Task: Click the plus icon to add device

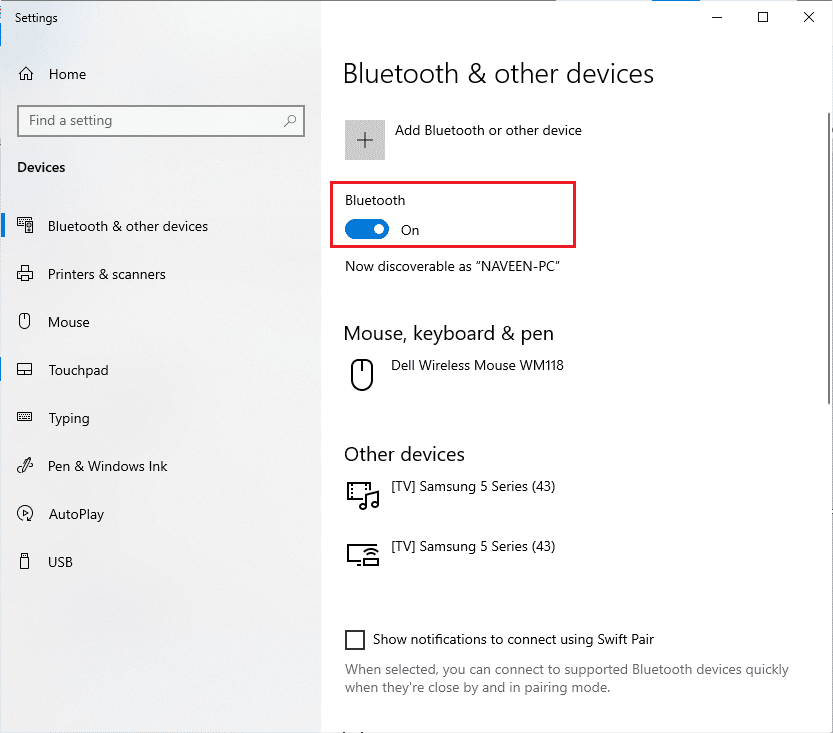Action: pos(365,140)
